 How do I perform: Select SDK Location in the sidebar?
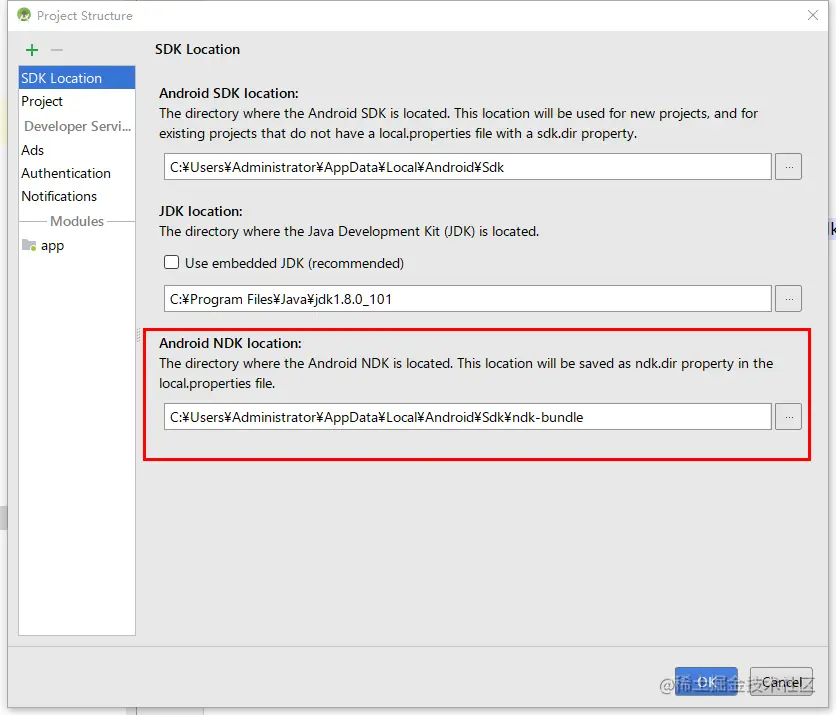pyautogui.click(x=62, y=78)
